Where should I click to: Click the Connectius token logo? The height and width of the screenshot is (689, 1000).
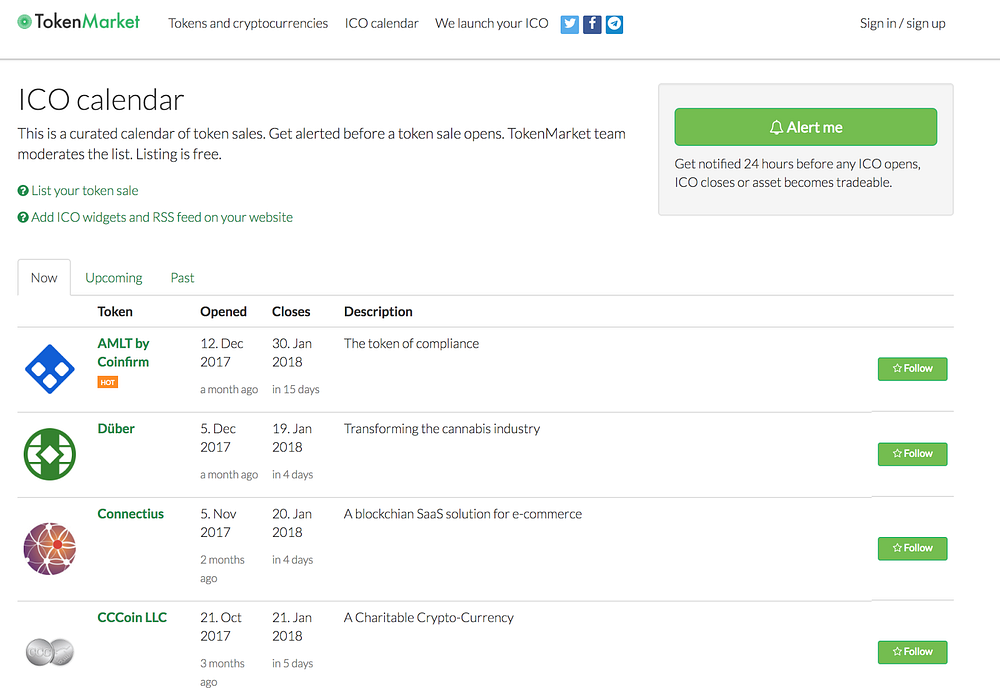(49, 548)
